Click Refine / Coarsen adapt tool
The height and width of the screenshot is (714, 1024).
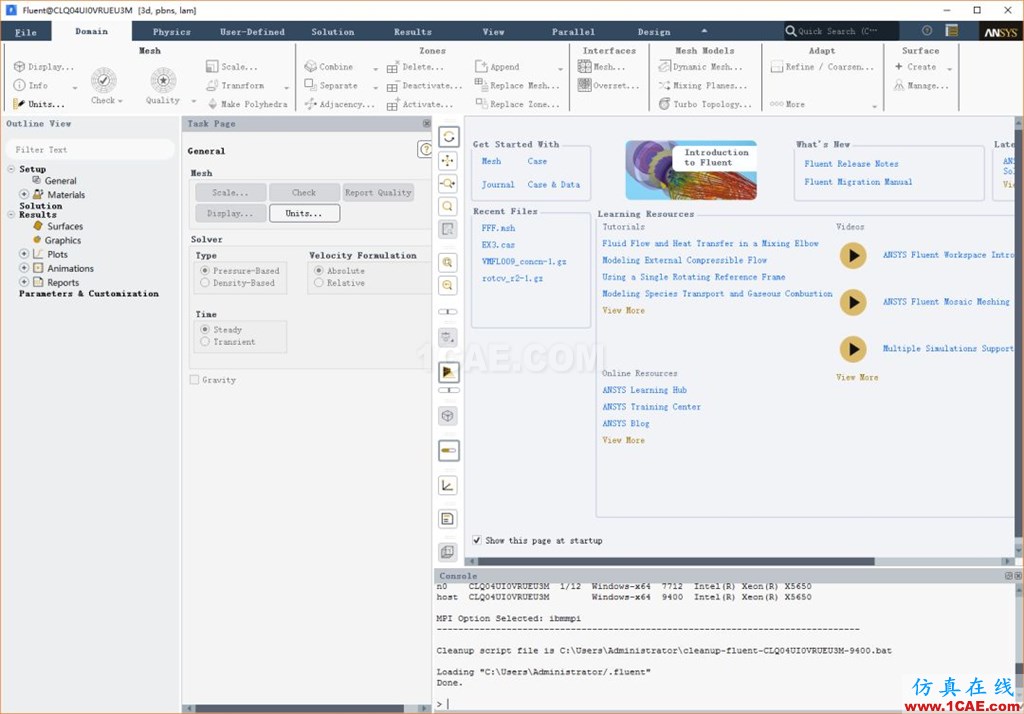(822, 67)
